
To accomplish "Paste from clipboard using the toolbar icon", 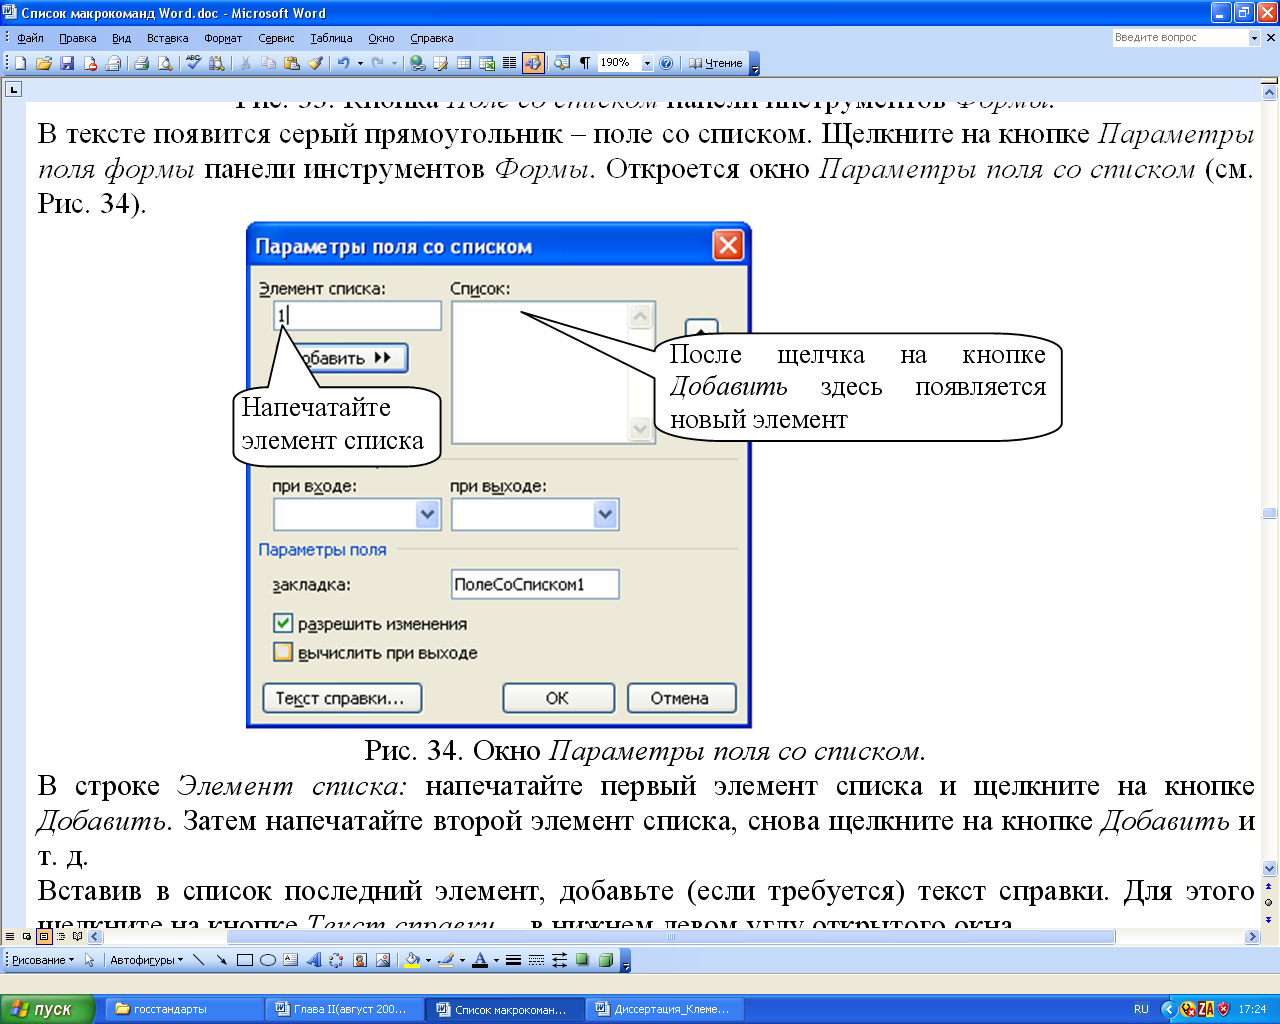I will coord(291,63).
